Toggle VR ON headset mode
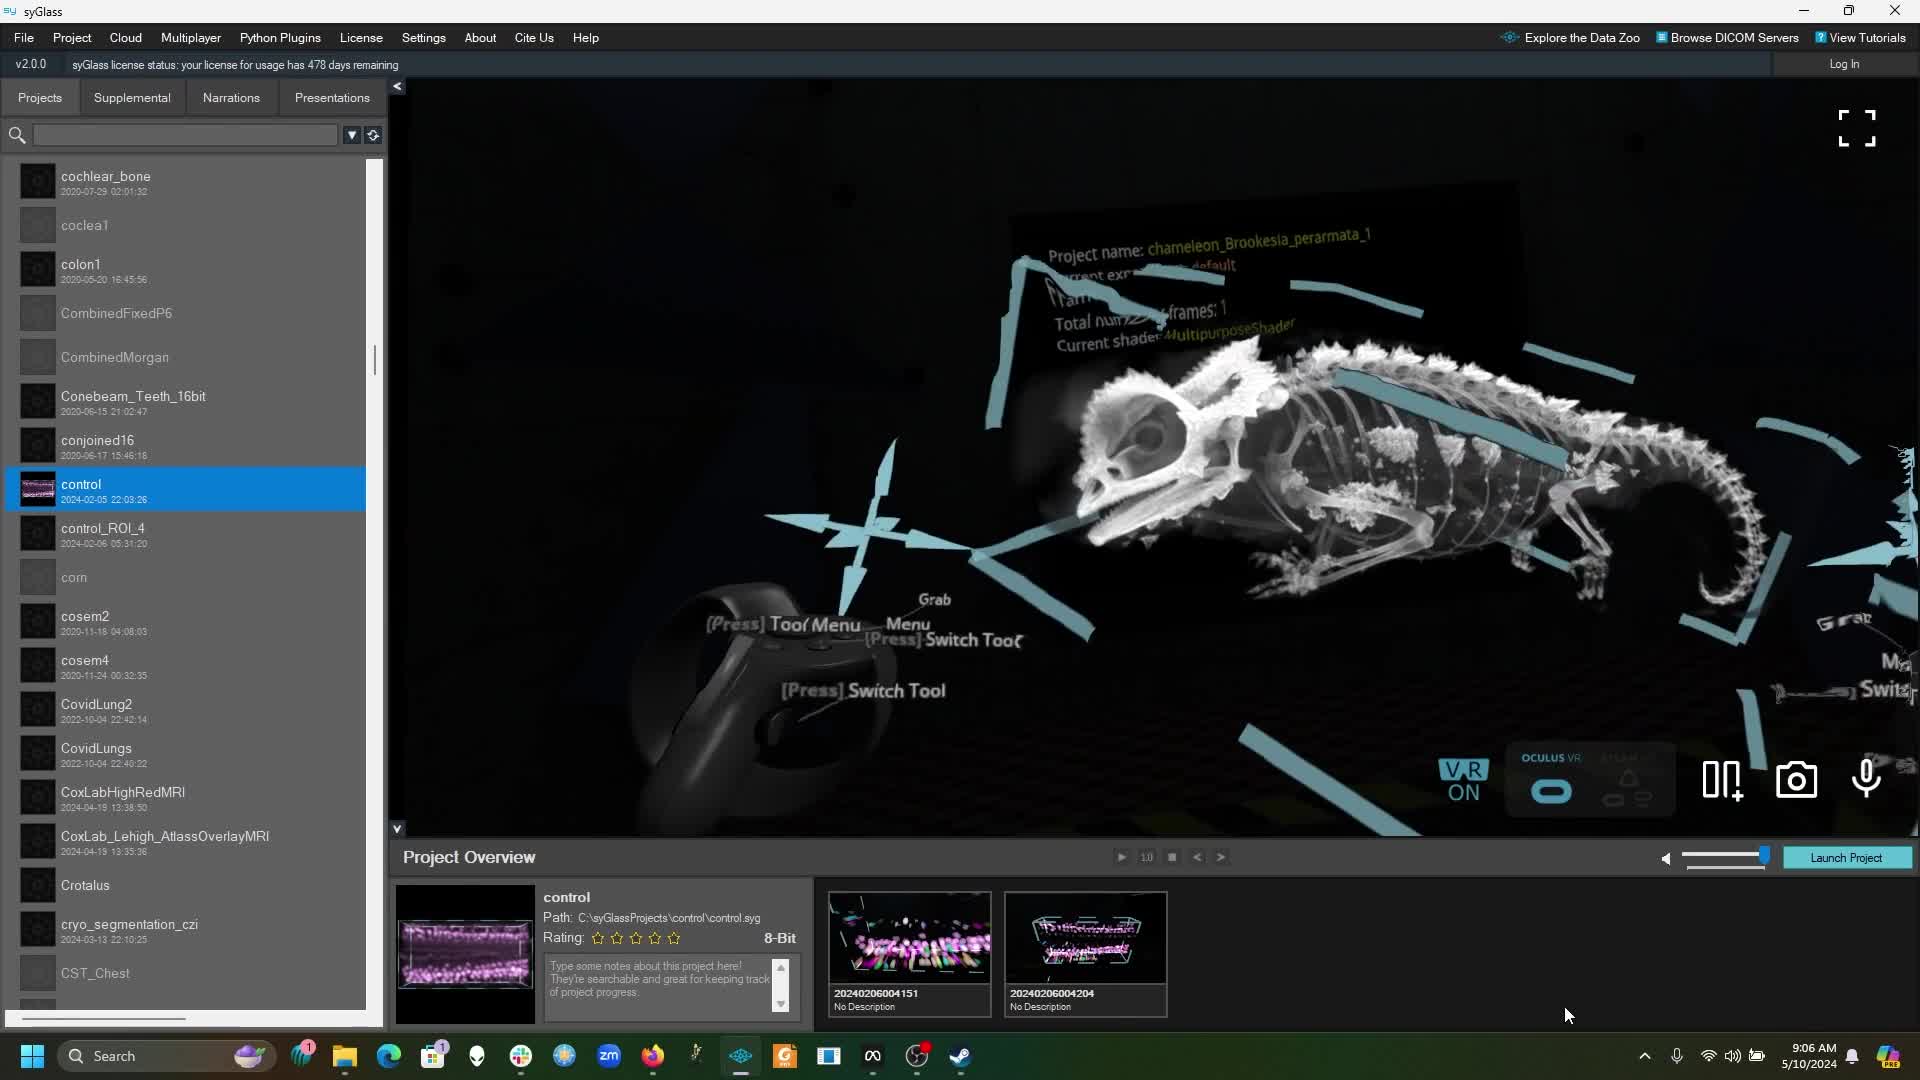The height and width of the screenshot is (1080, 1920). [1463, 781]
